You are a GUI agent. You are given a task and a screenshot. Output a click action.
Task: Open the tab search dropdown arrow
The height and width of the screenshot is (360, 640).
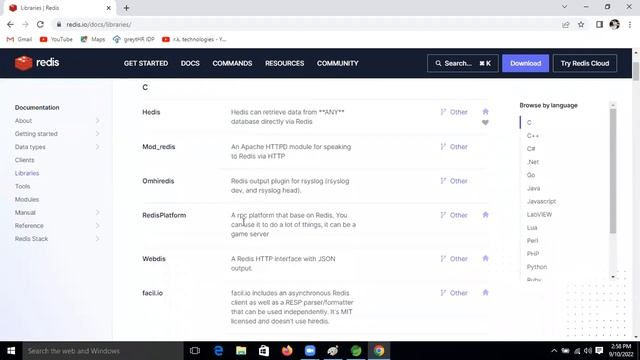click(564, 7)
